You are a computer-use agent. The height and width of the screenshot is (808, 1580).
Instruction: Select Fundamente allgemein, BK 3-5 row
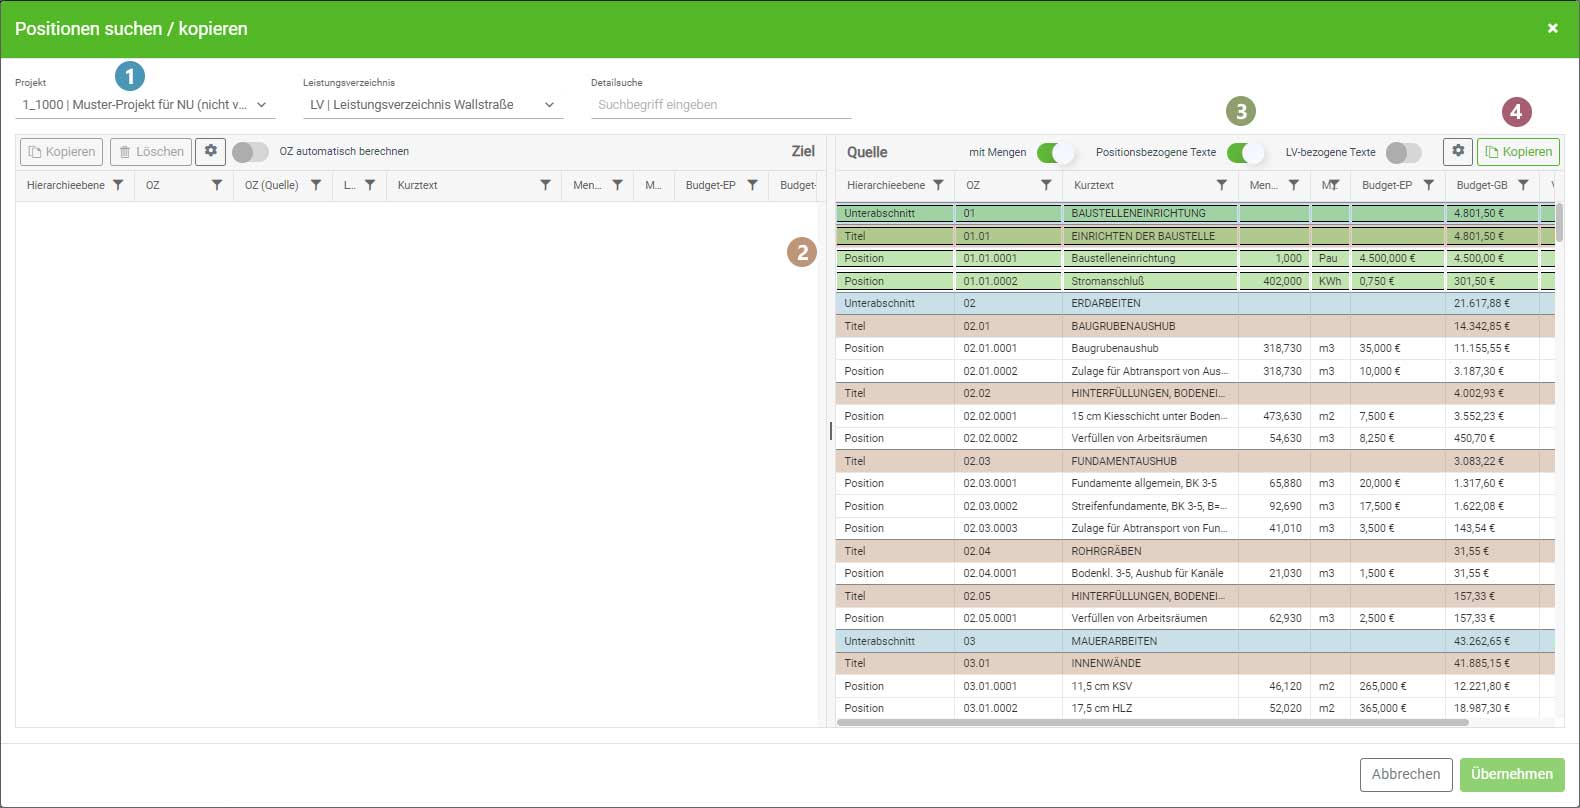(1195, 483)
